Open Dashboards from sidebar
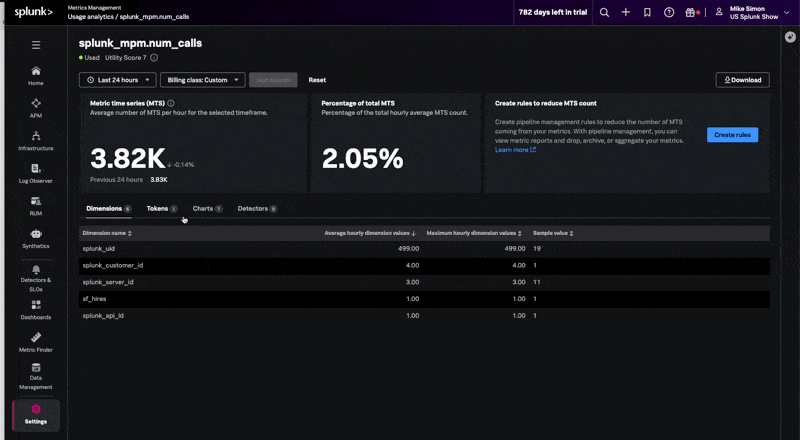Screen dimensions: 800x440 (x=36, y=310)
